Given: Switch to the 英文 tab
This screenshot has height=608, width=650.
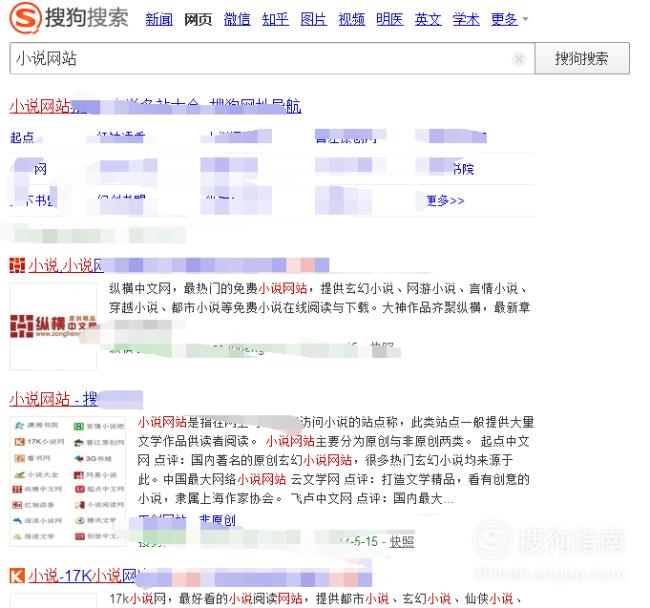Looking at the screenshot, I should 428,19.
